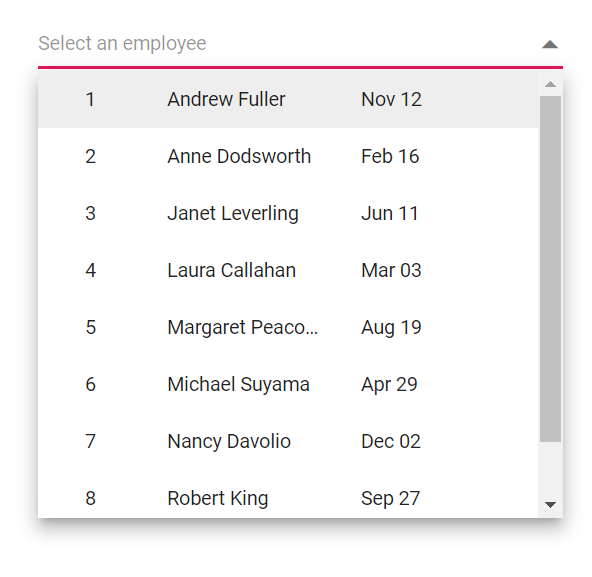
Task: Select Andrew Fuller from the list
Action: coord(226,99)
